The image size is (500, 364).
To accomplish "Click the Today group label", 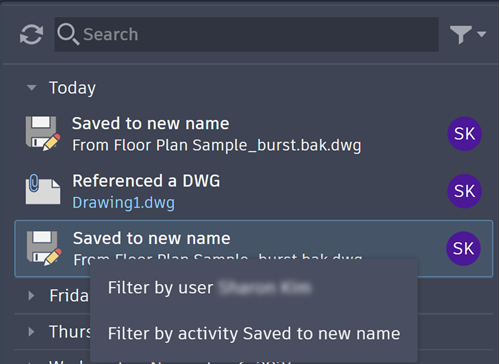I will click(x=72, y=88).
